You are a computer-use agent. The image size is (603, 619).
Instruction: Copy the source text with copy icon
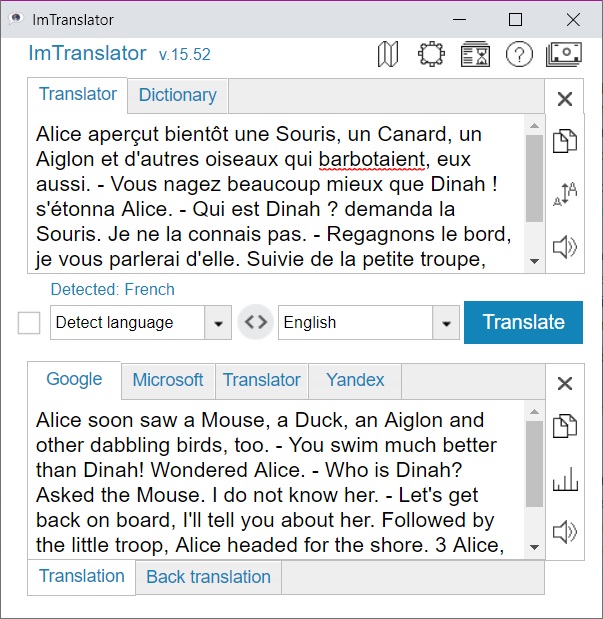tap(565, 141)
